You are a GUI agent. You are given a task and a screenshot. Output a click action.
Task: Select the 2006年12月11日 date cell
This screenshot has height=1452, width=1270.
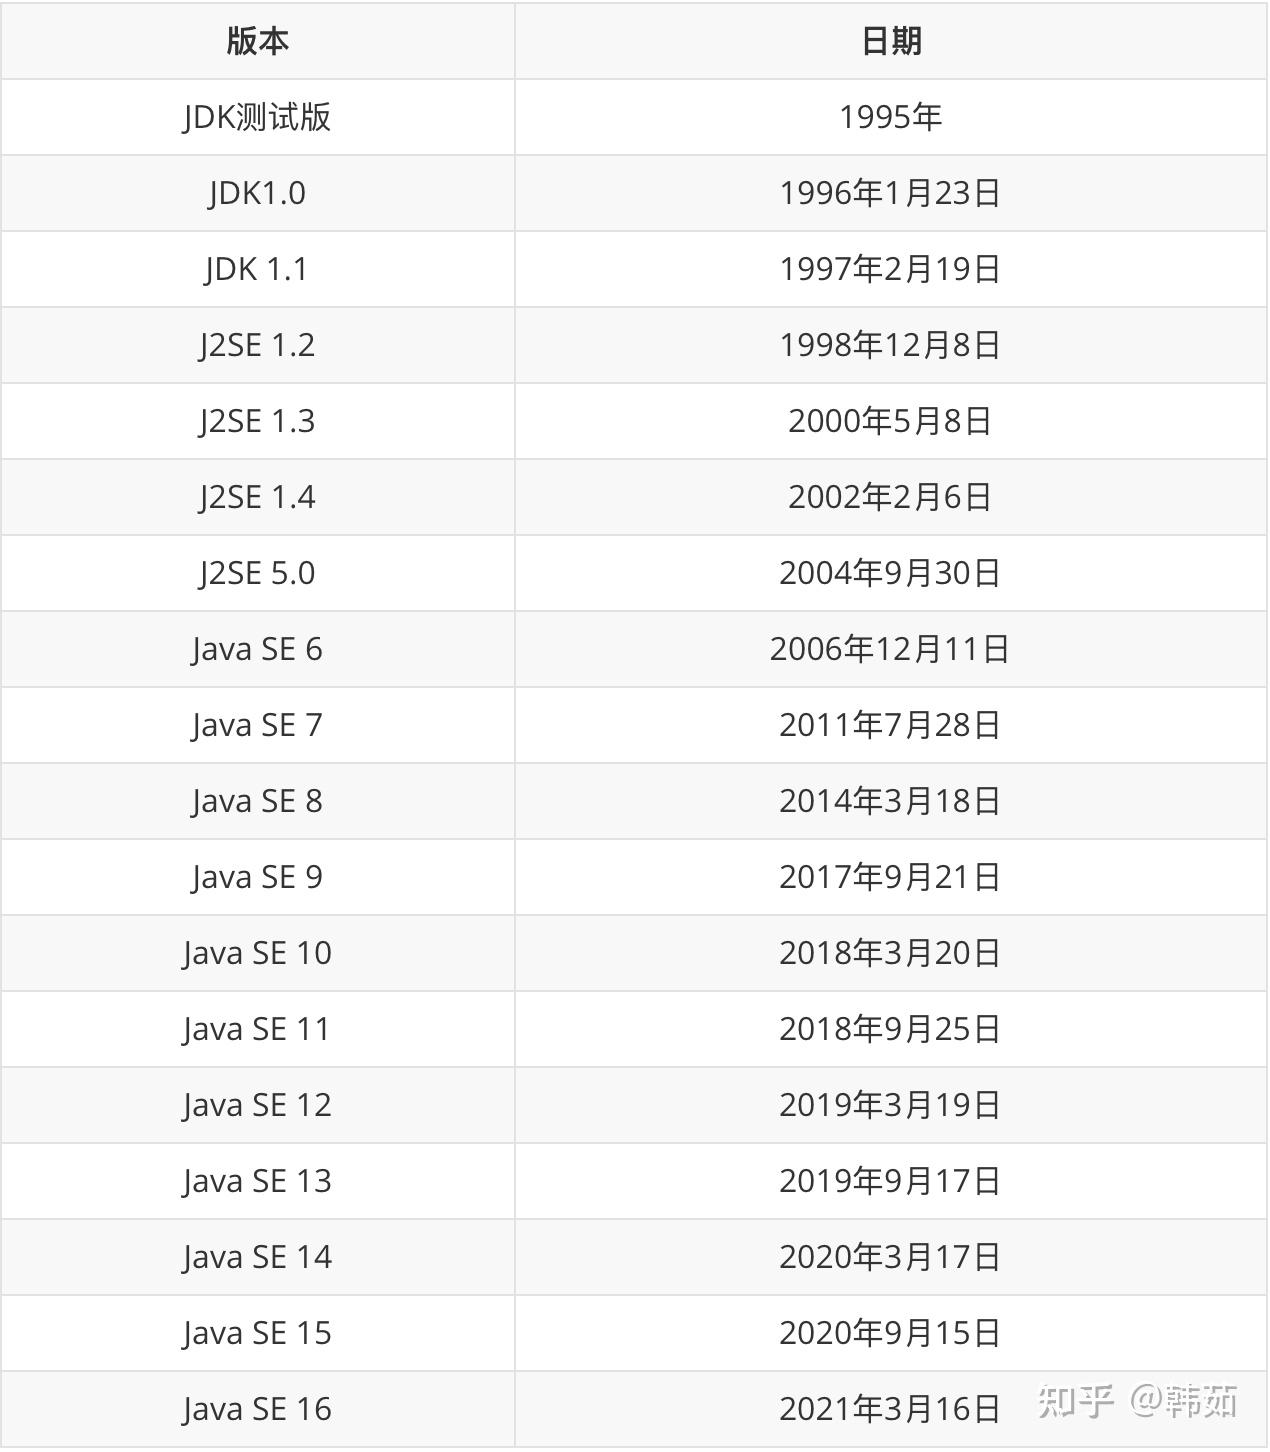(x=890, y=649)
